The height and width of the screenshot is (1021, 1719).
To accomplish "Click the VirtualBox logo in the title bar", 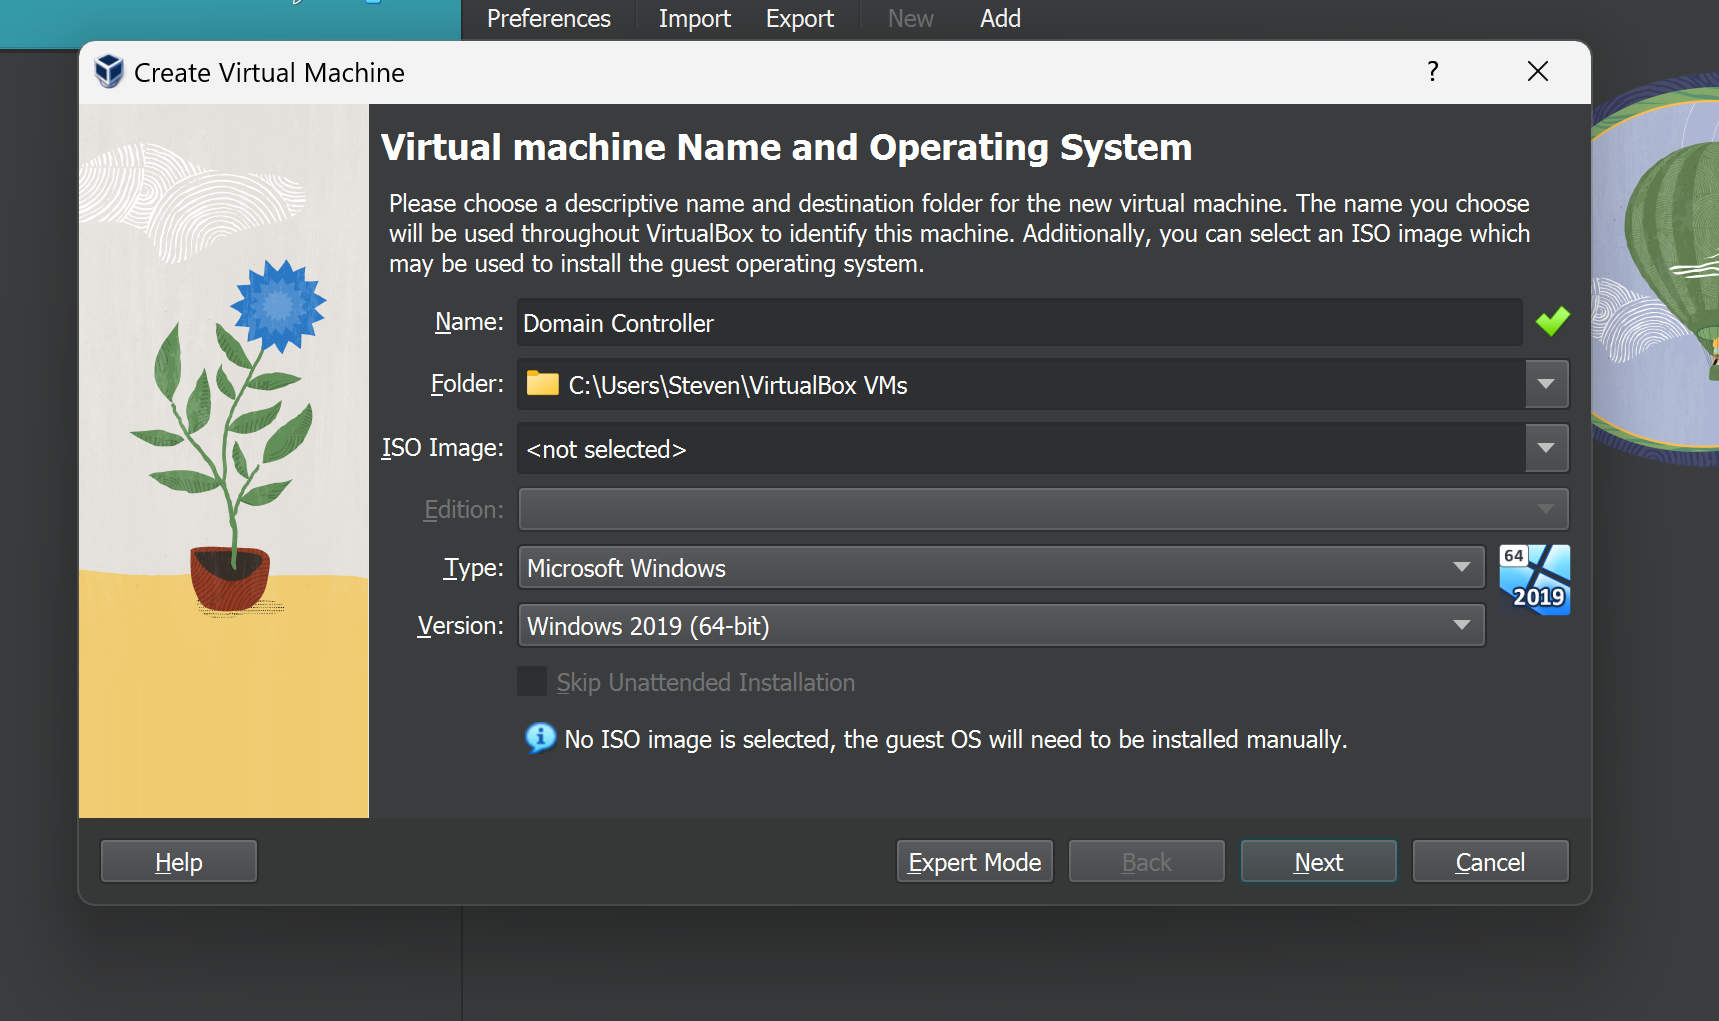I will pyautogui.click(x=108, y=72).
